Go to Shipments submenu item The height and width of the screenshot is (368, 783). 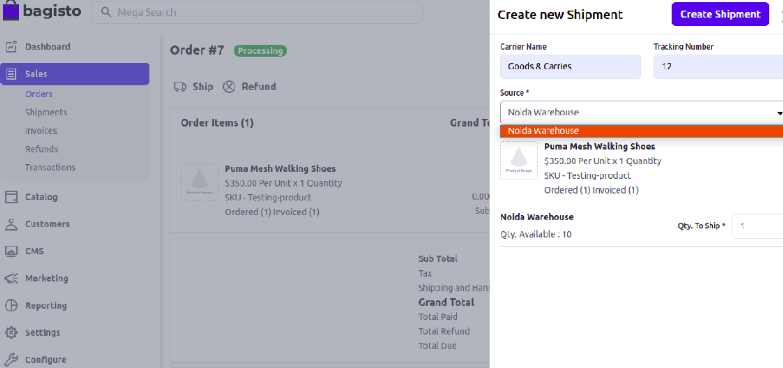[x=46, y=112]
